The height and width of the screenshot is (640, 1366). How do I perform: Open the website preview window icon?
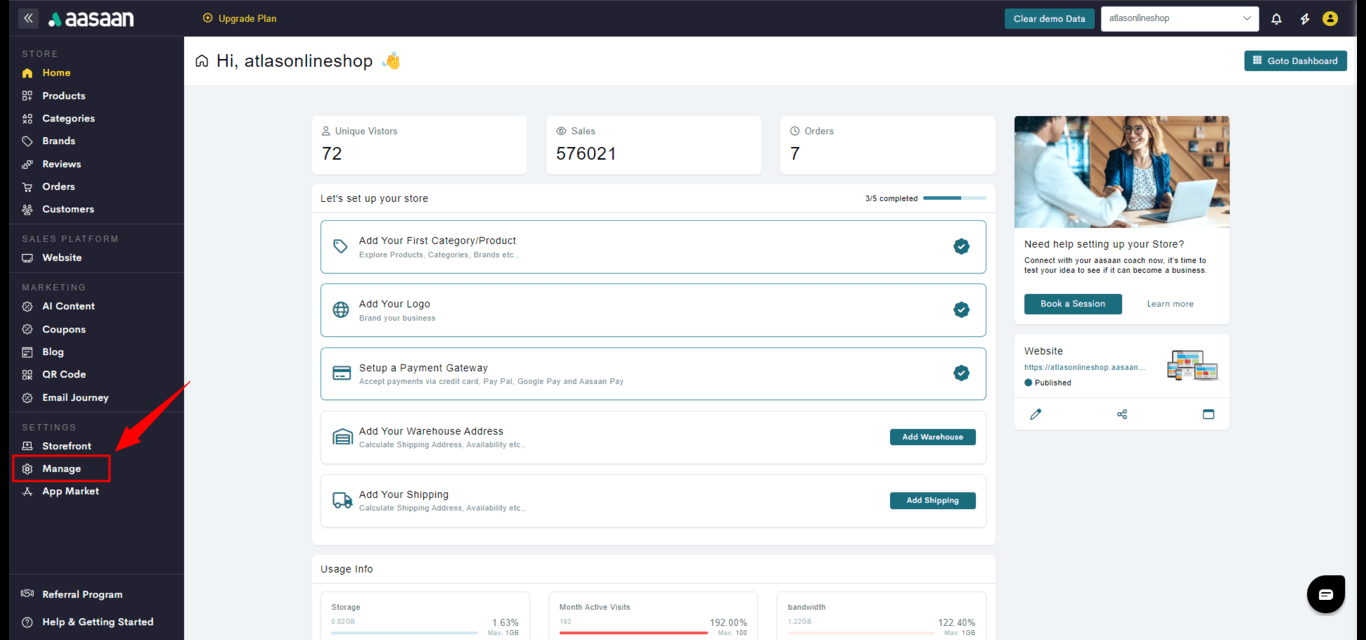[x=1208, y=414]
